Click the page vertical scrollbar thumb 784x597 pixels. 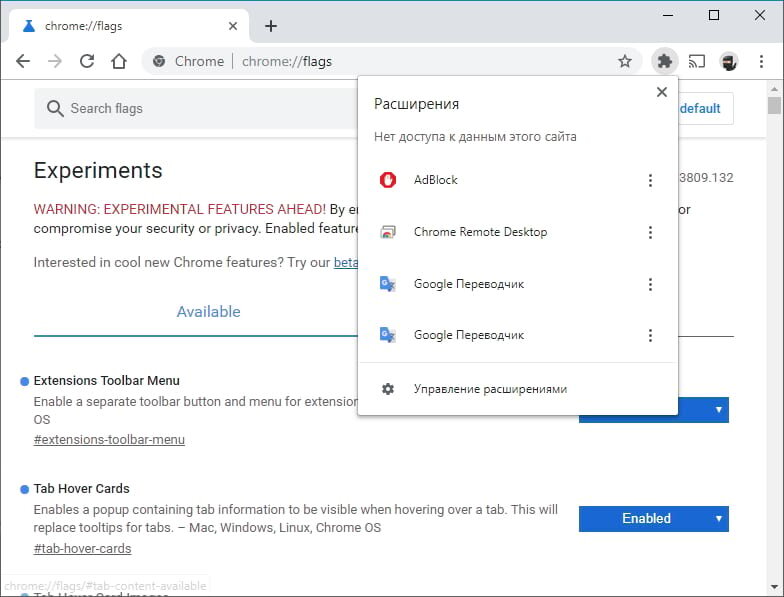774,106
